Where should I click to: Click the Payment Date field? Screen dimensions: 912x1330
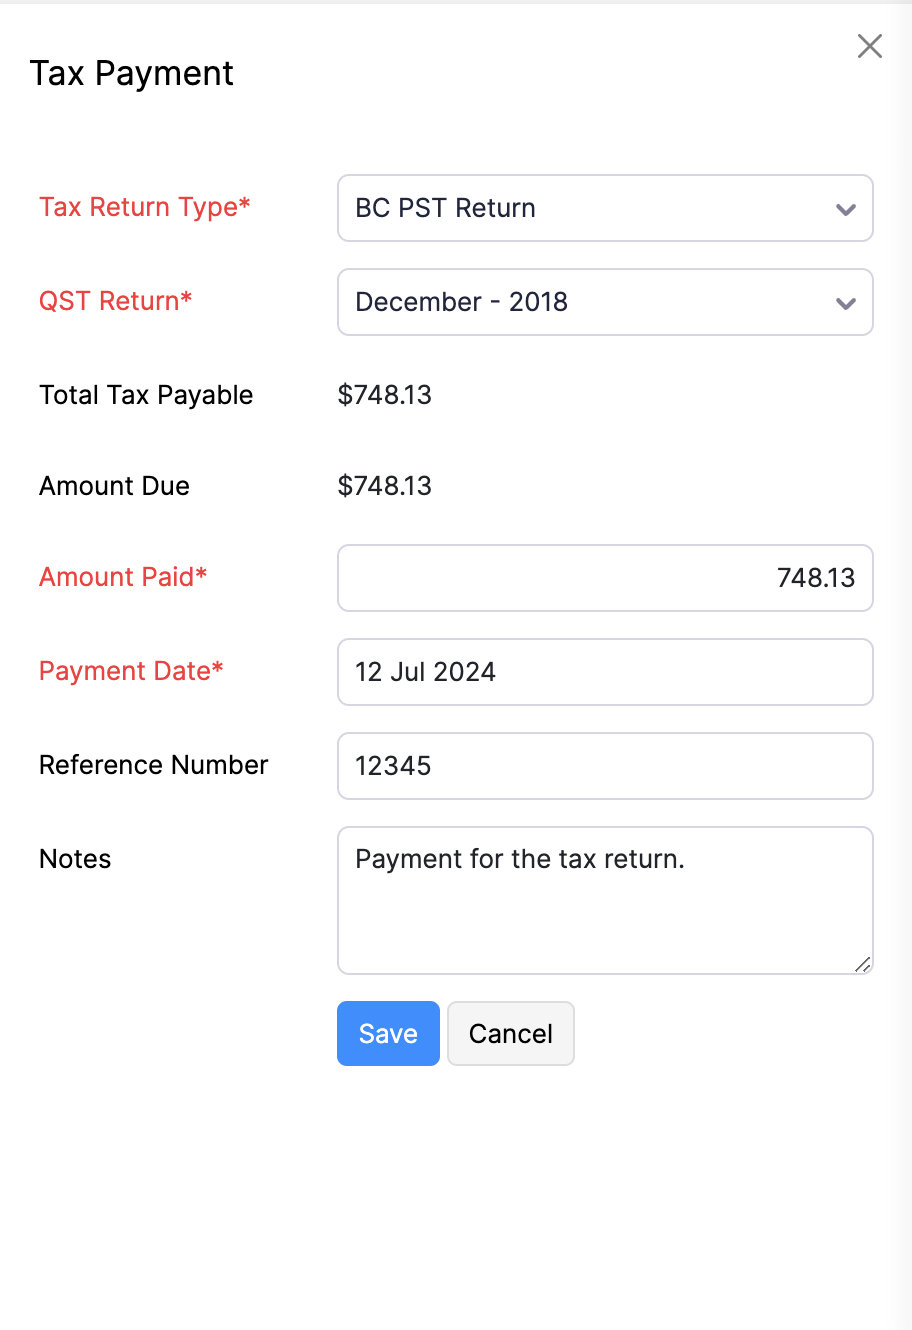click(x=605, y=672)
